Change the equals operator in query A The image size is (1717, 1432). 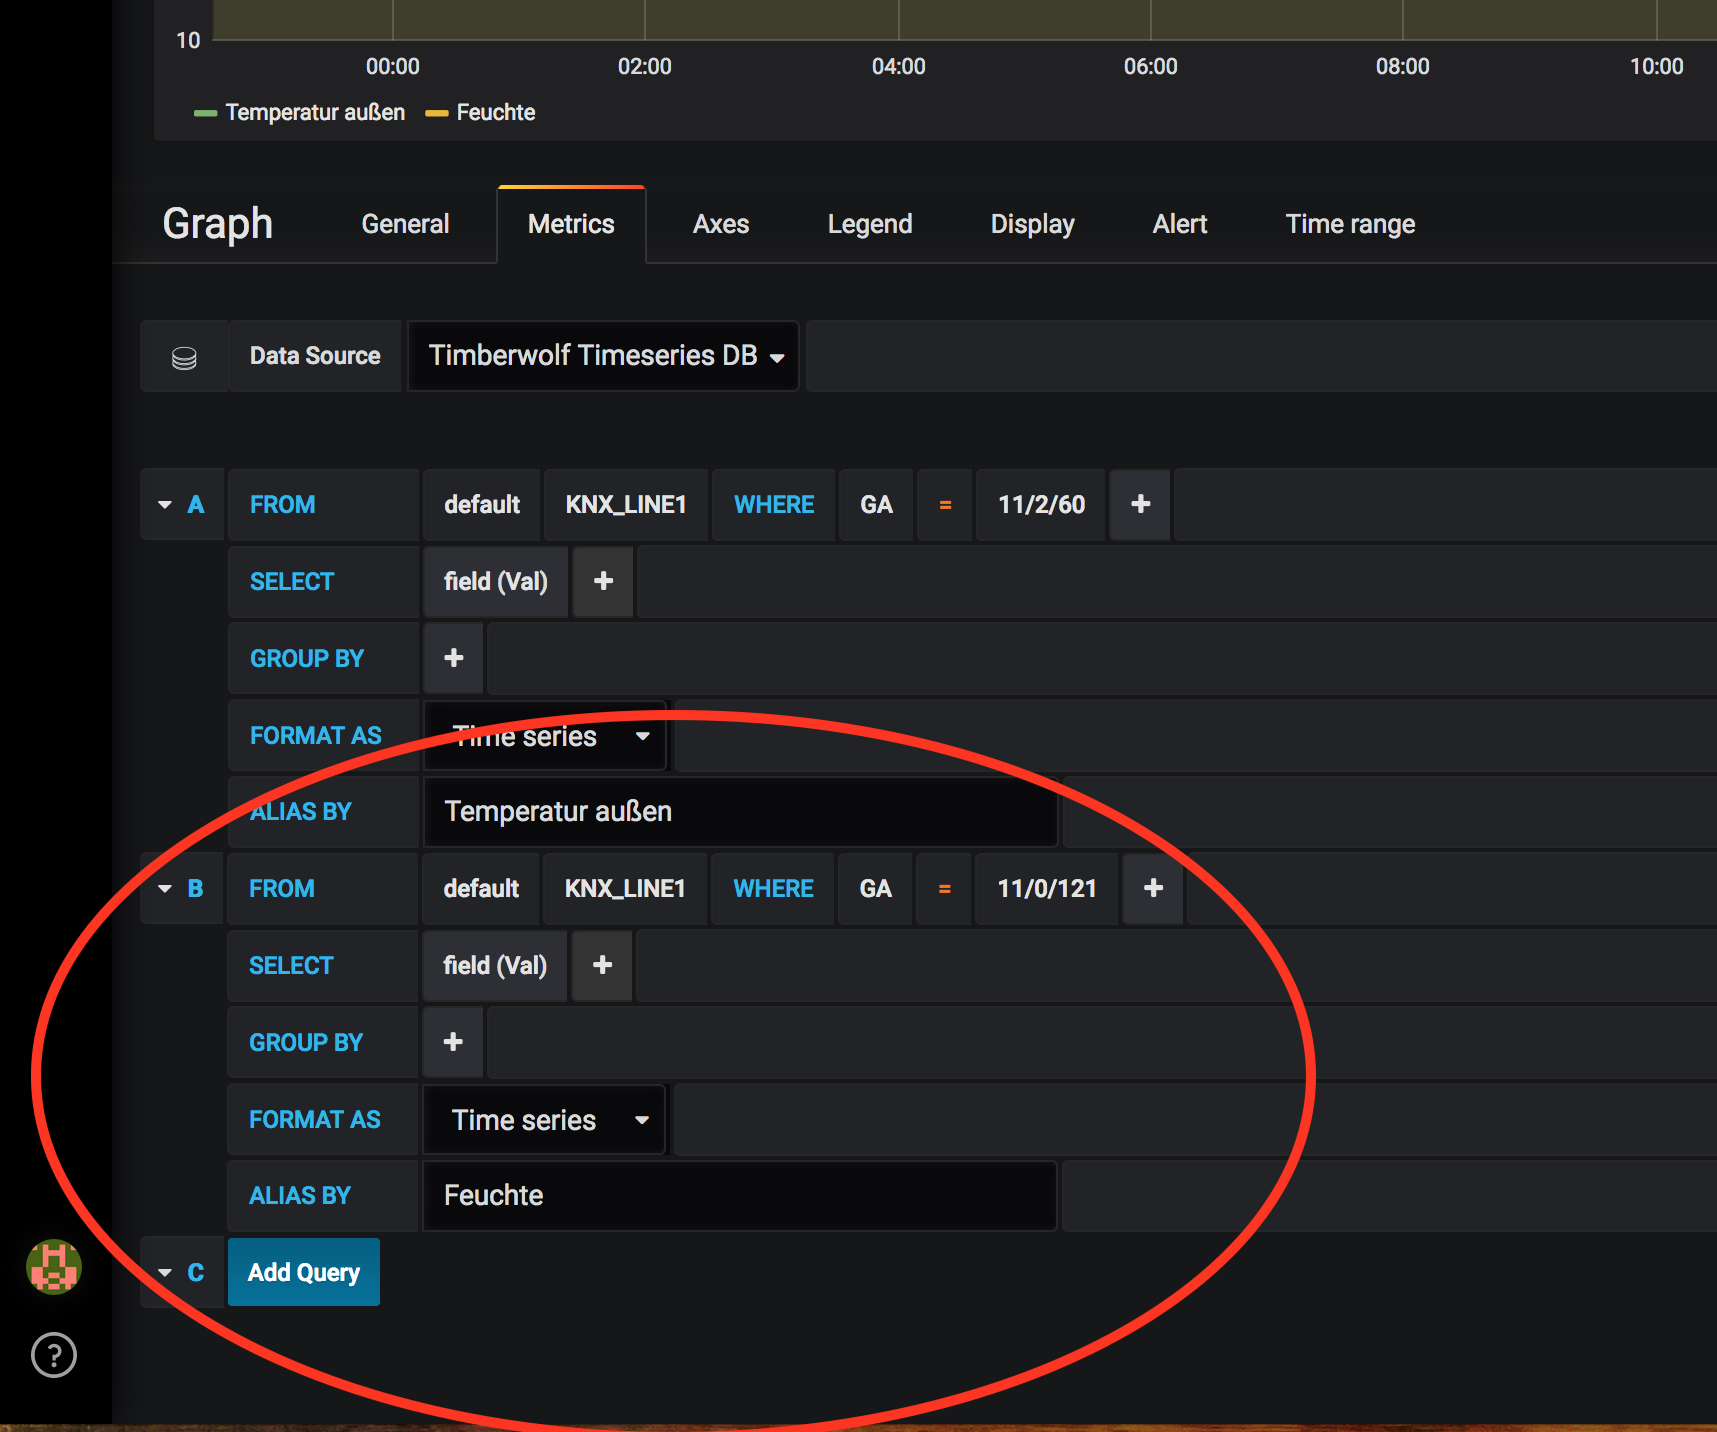[945, 505]
